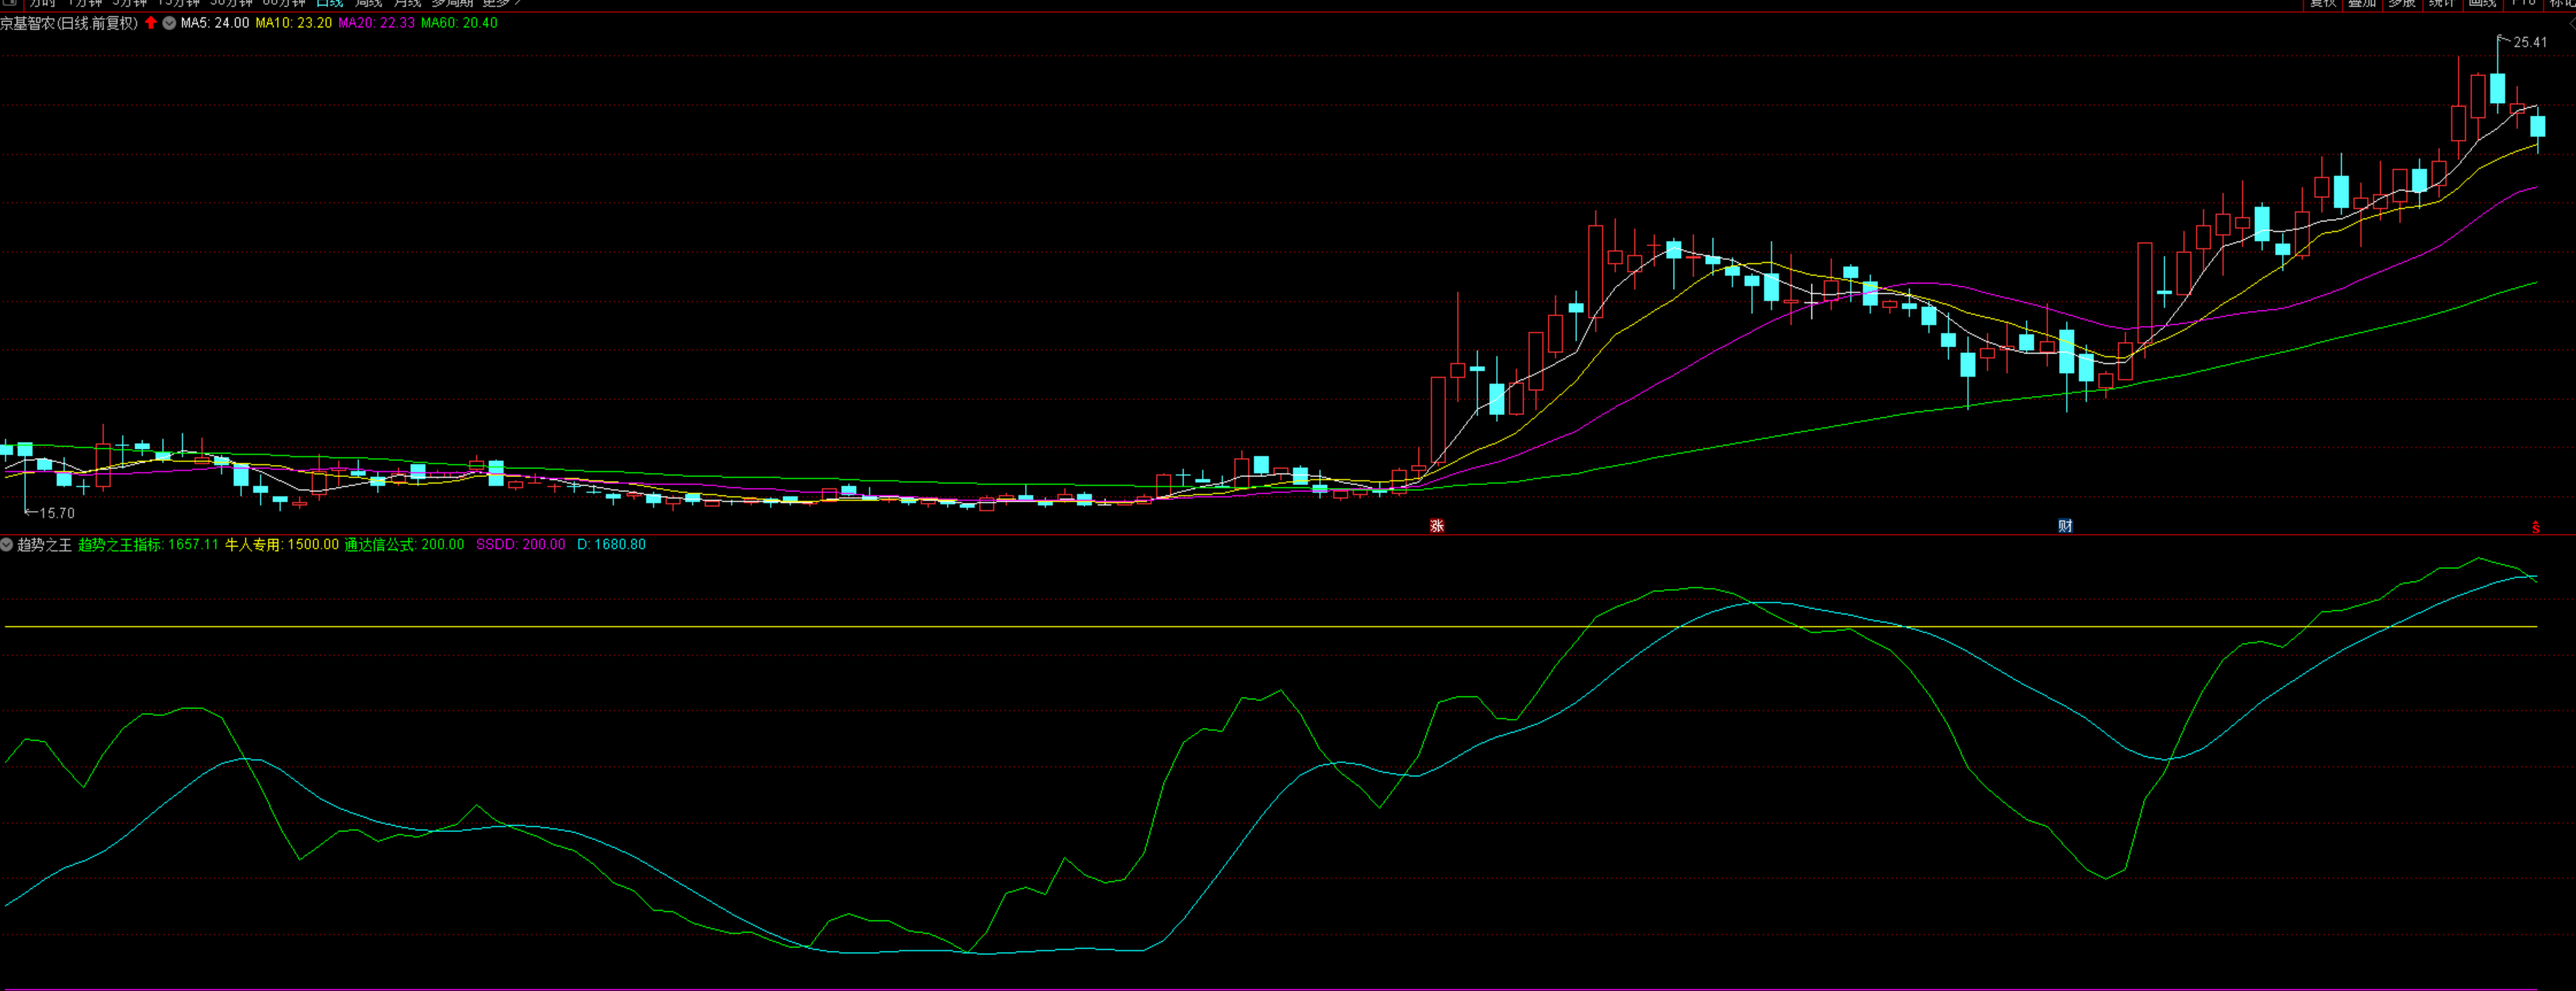Open the dropdown arrow next to the MA5 label
The image size is (2576, 991).
point(169,23)
